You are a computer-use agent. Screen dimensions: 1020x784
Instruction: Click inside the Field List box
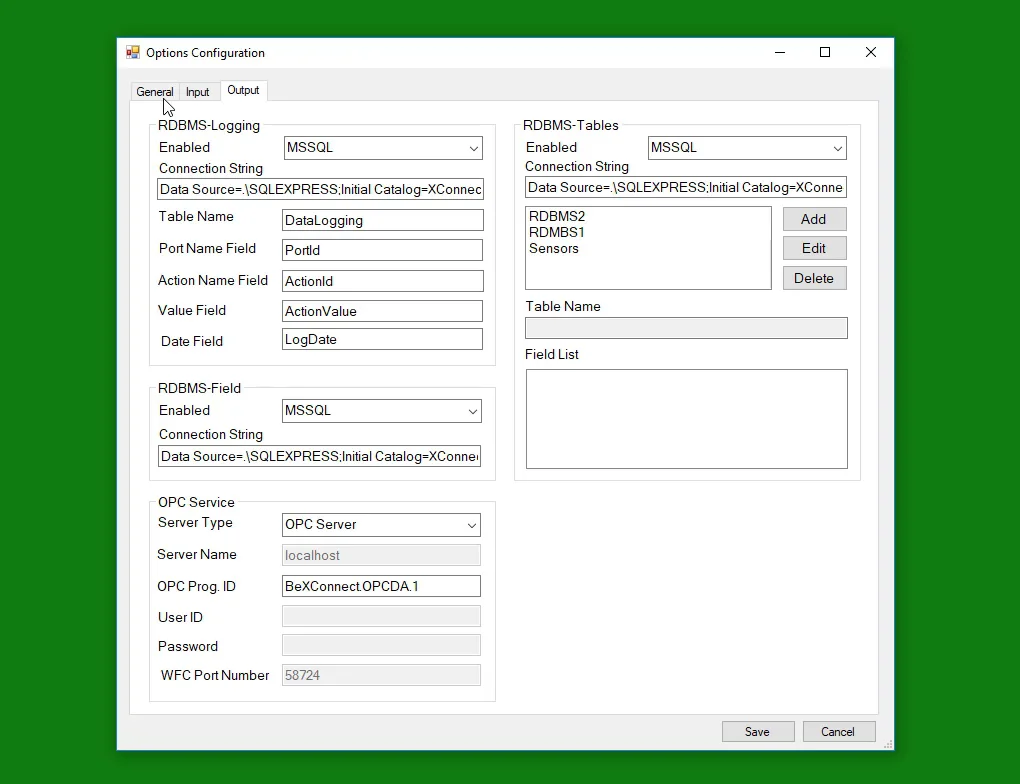(x=687, y=419)
